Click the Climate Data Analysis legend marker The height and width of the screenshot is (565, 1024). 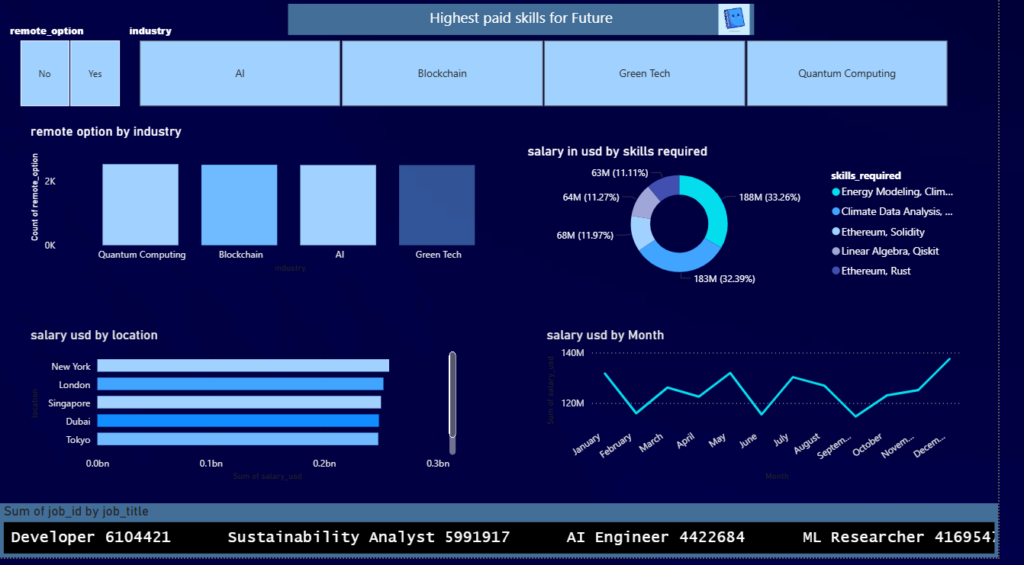(836, 212)
